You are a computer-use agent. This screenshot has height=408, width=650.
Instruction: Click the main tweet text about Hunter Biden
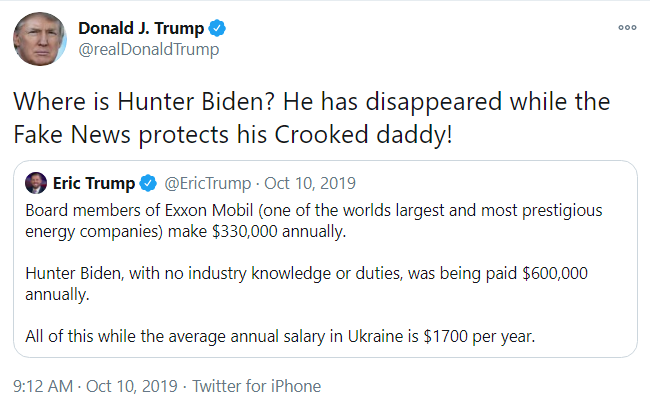click(312, 118)
